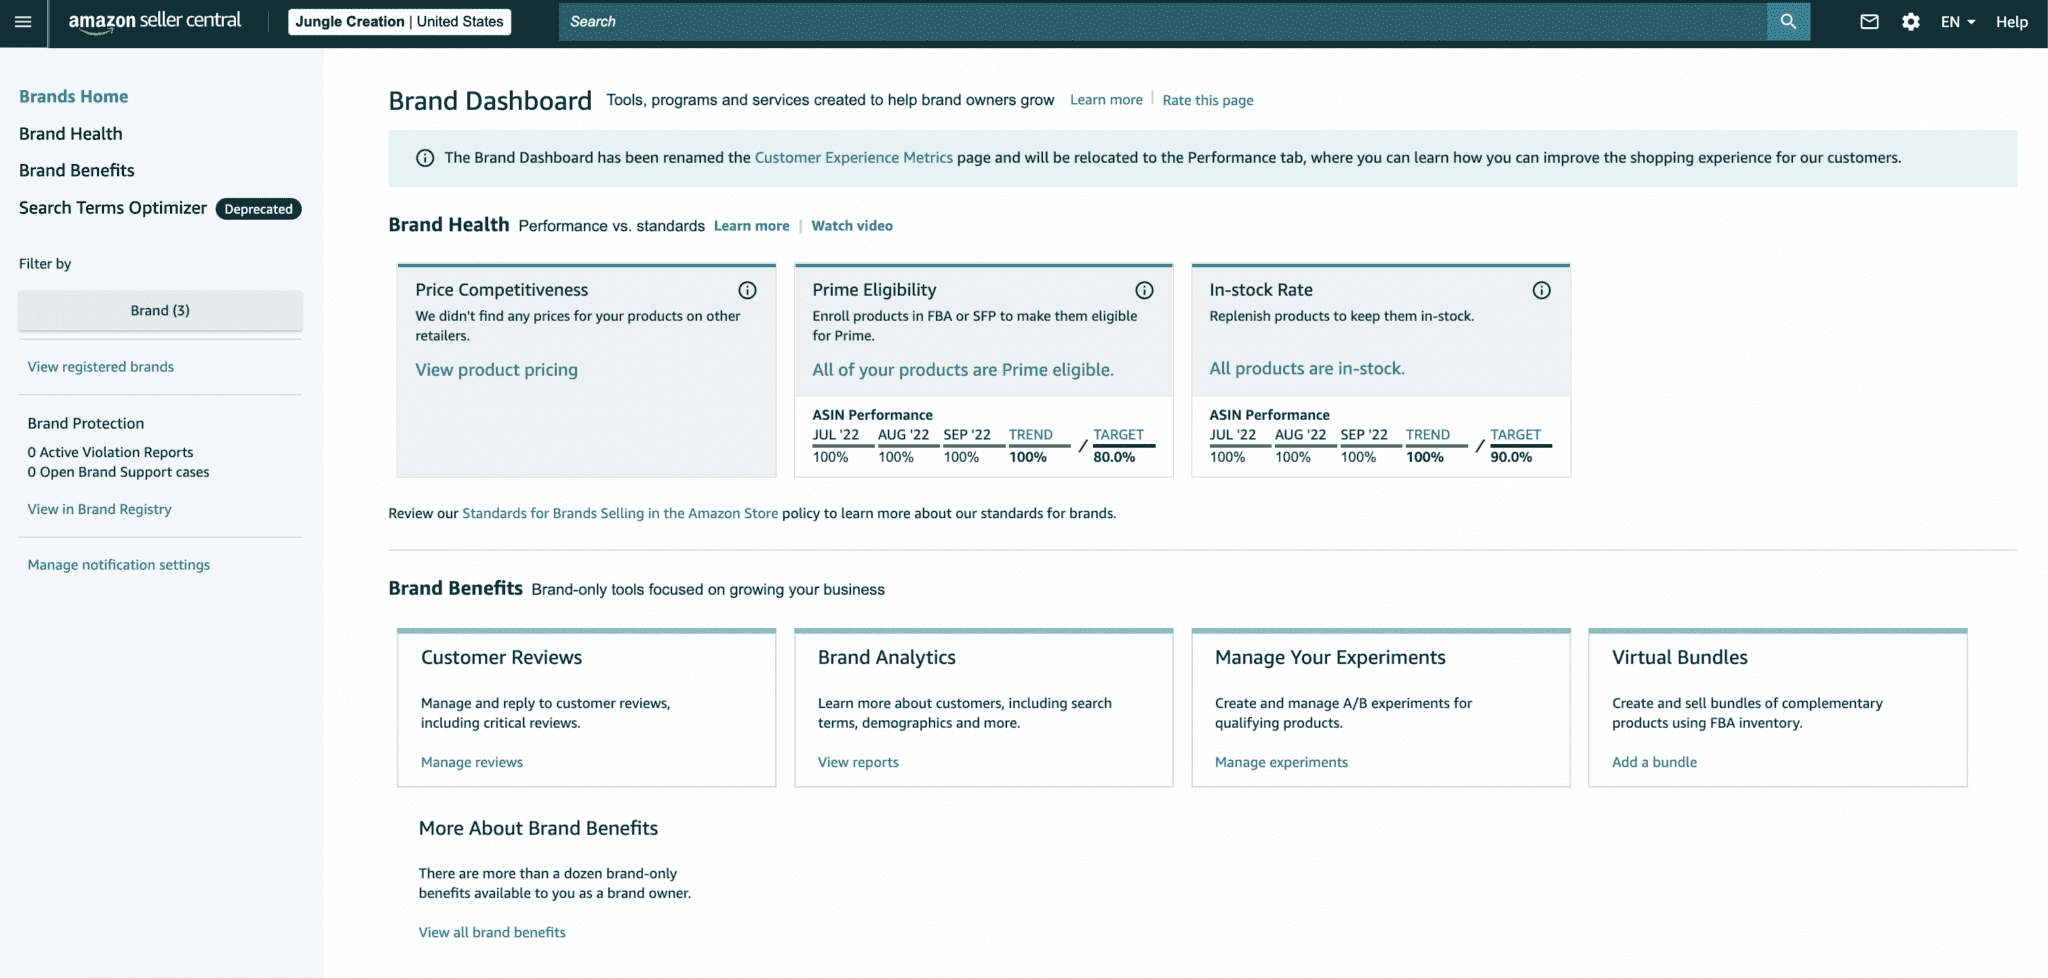The height and width of the screenshot is (978, 2048).
Task: Switch to the Brand Health section
Action: pos(70,133)
